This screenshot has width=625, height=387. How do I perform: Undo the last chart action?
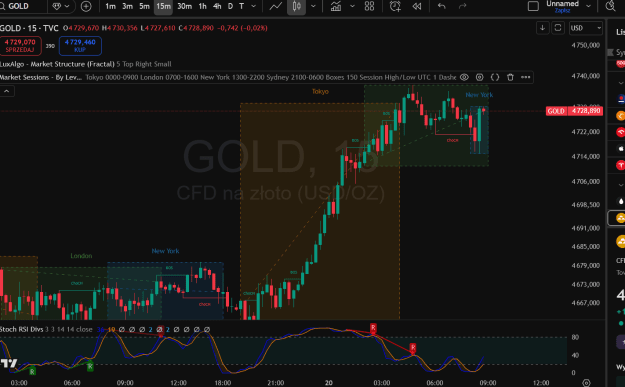441,6
